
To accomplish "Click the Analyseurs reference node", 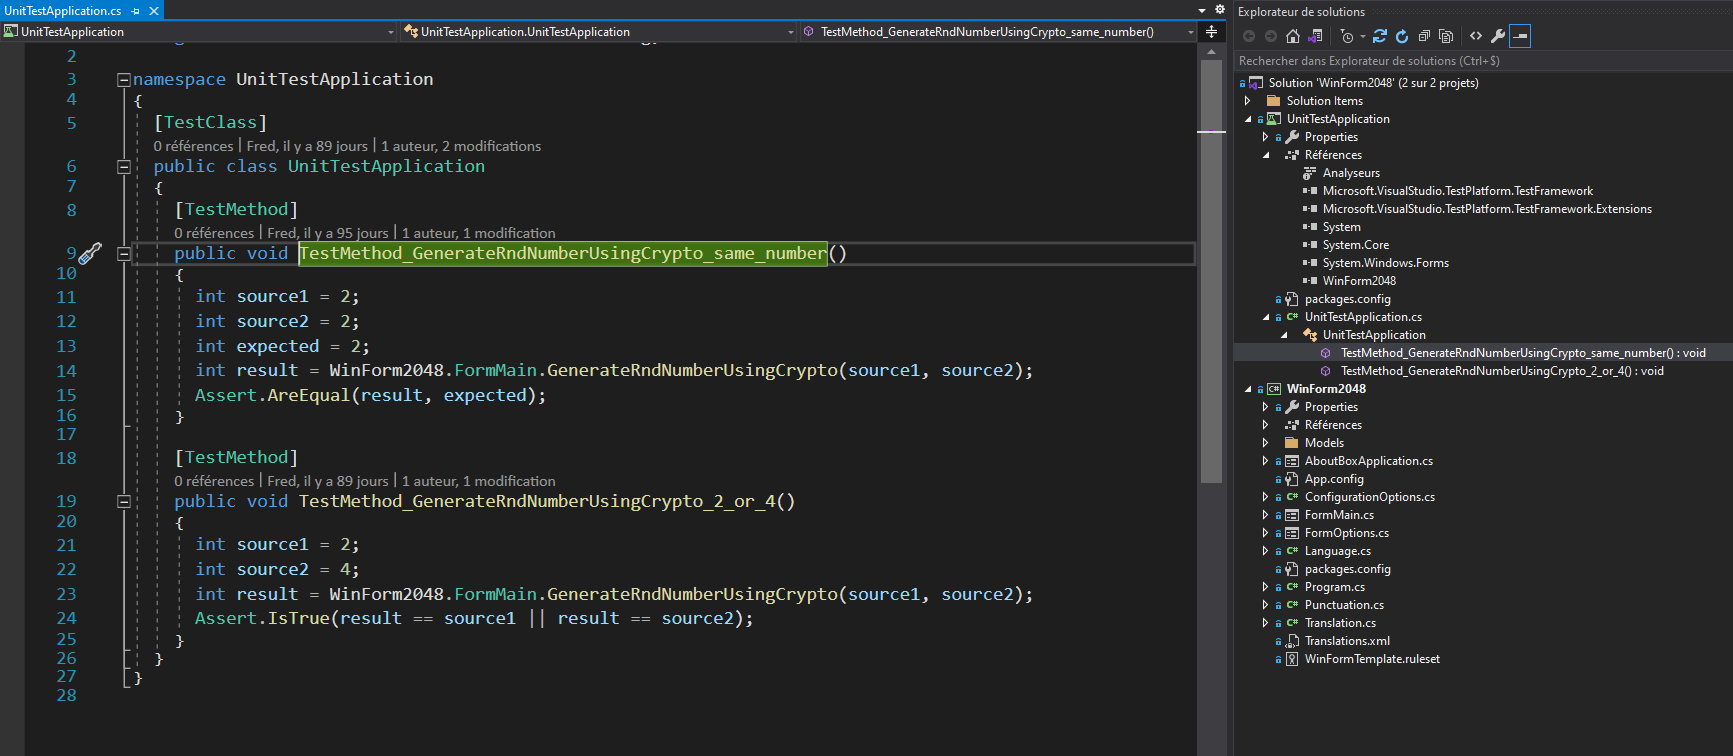I will point(1351,173).
